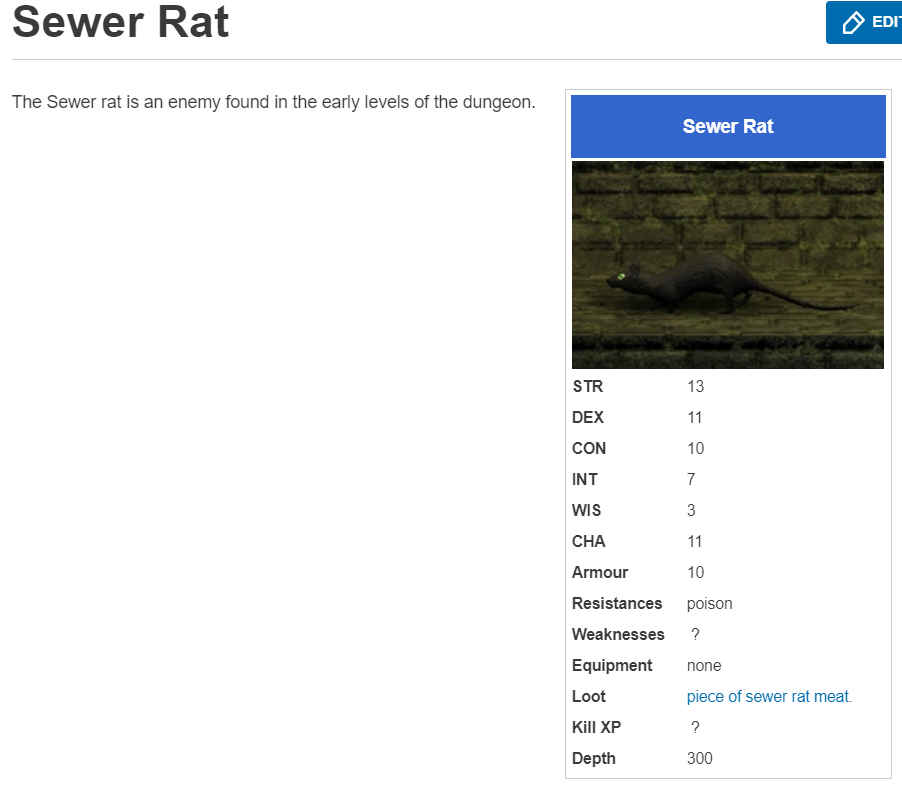Select the Armour label
902x790 pixels.
pyautogui.click(x=600, y=573)
